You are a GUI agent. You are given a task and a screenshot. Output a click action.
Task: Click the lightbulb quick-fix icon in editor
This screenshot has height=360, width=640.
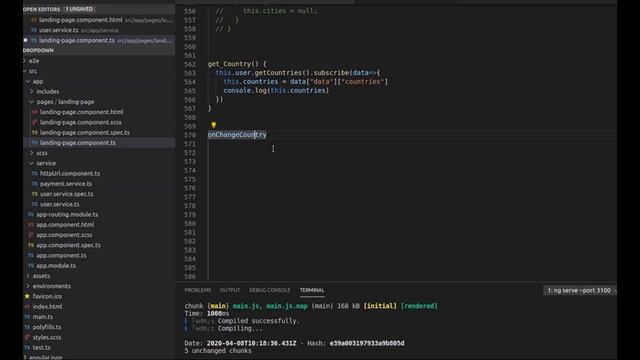pyautogui.click(x=213, y=125)
